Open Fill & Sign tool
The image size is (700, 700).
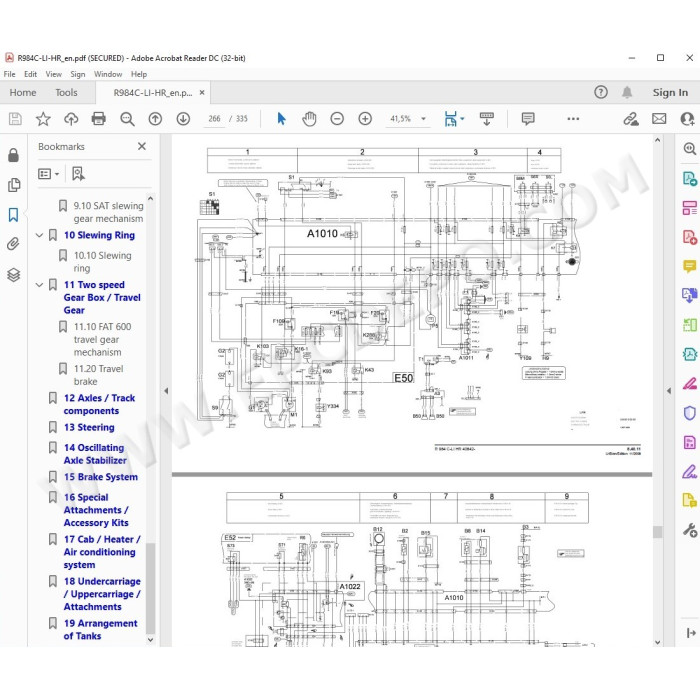[690, 471]
